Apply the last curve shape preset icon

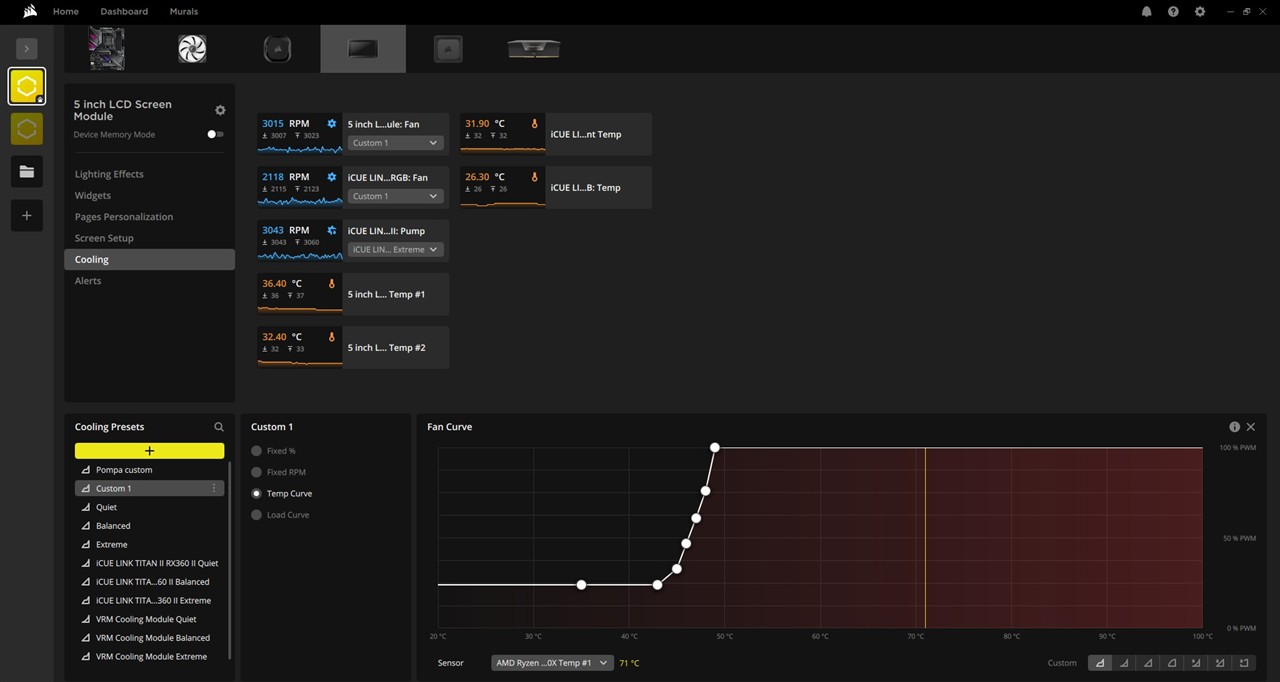1244,663
